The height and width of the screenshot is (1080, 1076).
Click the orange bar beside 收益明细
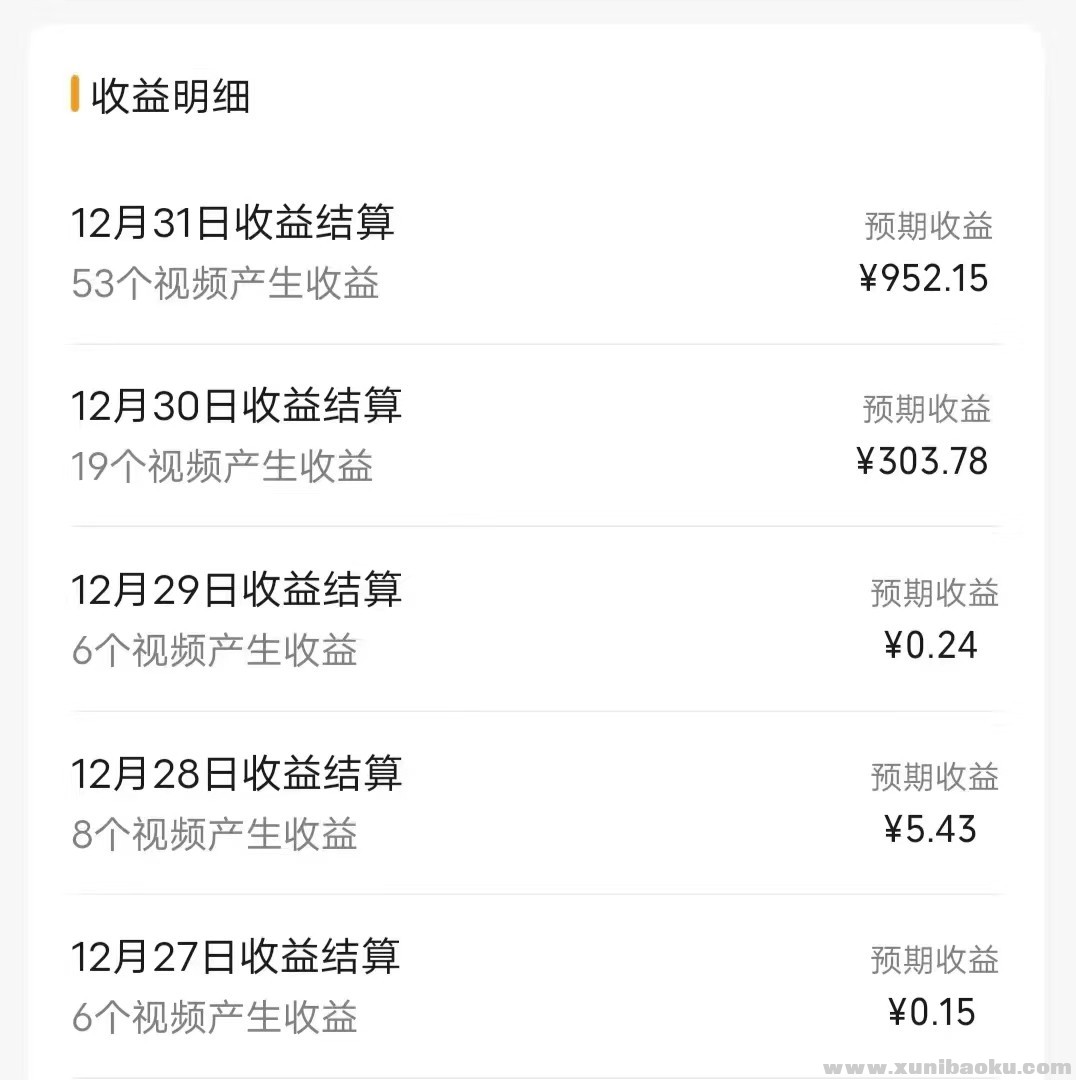pos(75,94)
